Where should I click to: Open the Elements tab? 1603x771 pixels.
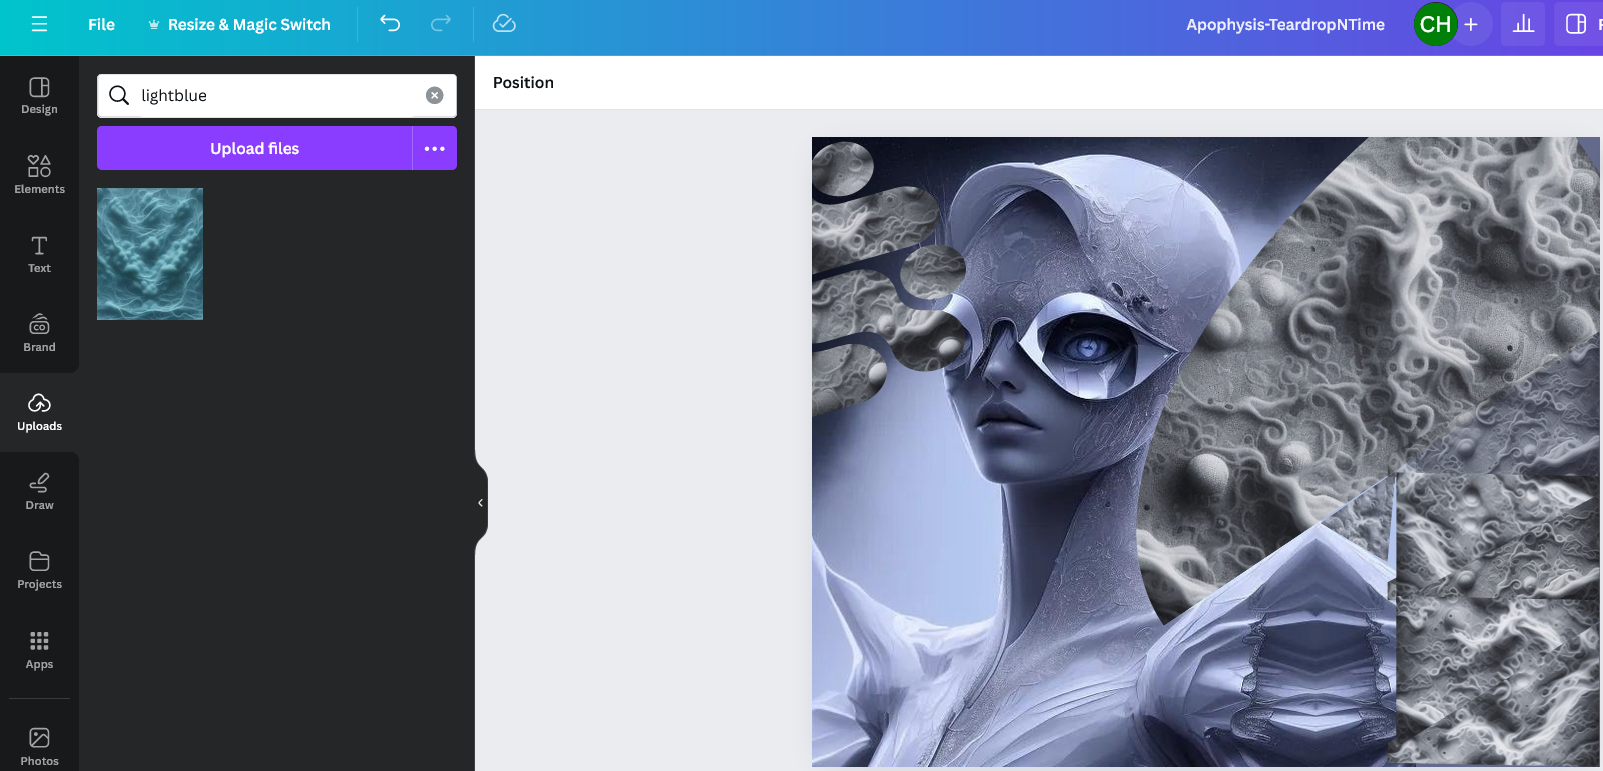point(39,175)
